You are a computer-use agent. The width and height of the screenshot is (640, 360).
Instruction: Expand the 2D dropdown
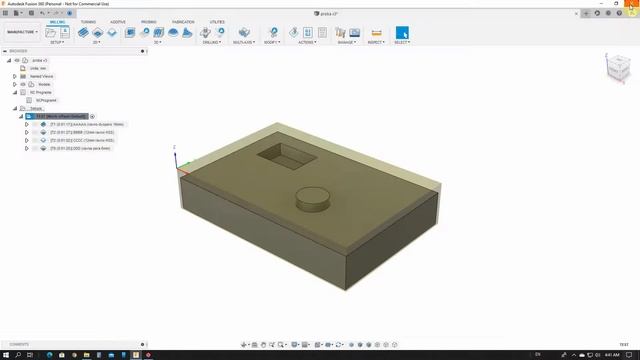[96, 42]
